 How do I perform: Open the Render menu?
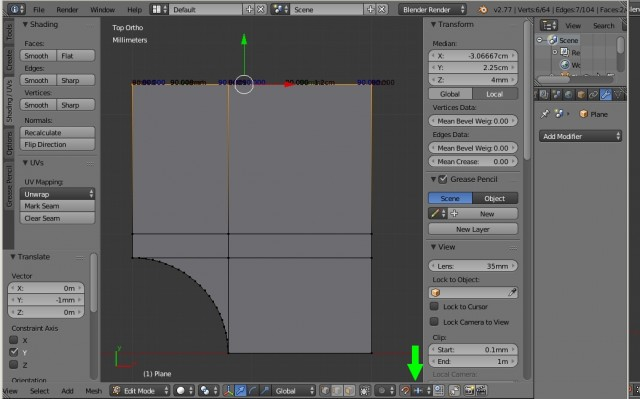[x=67, y=9]
